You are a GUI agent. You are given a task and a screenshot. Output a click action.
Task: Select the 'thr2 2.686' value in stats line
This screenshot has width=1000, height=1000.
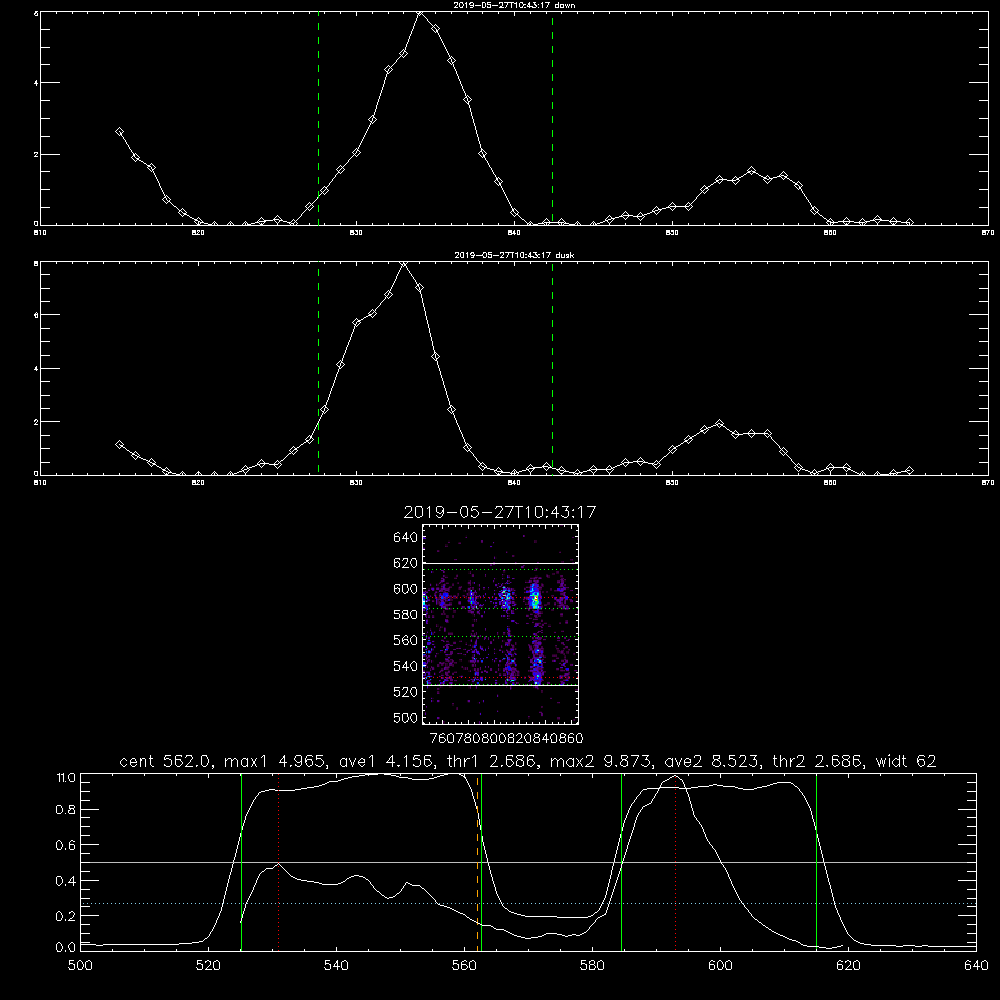pos(818,761)
